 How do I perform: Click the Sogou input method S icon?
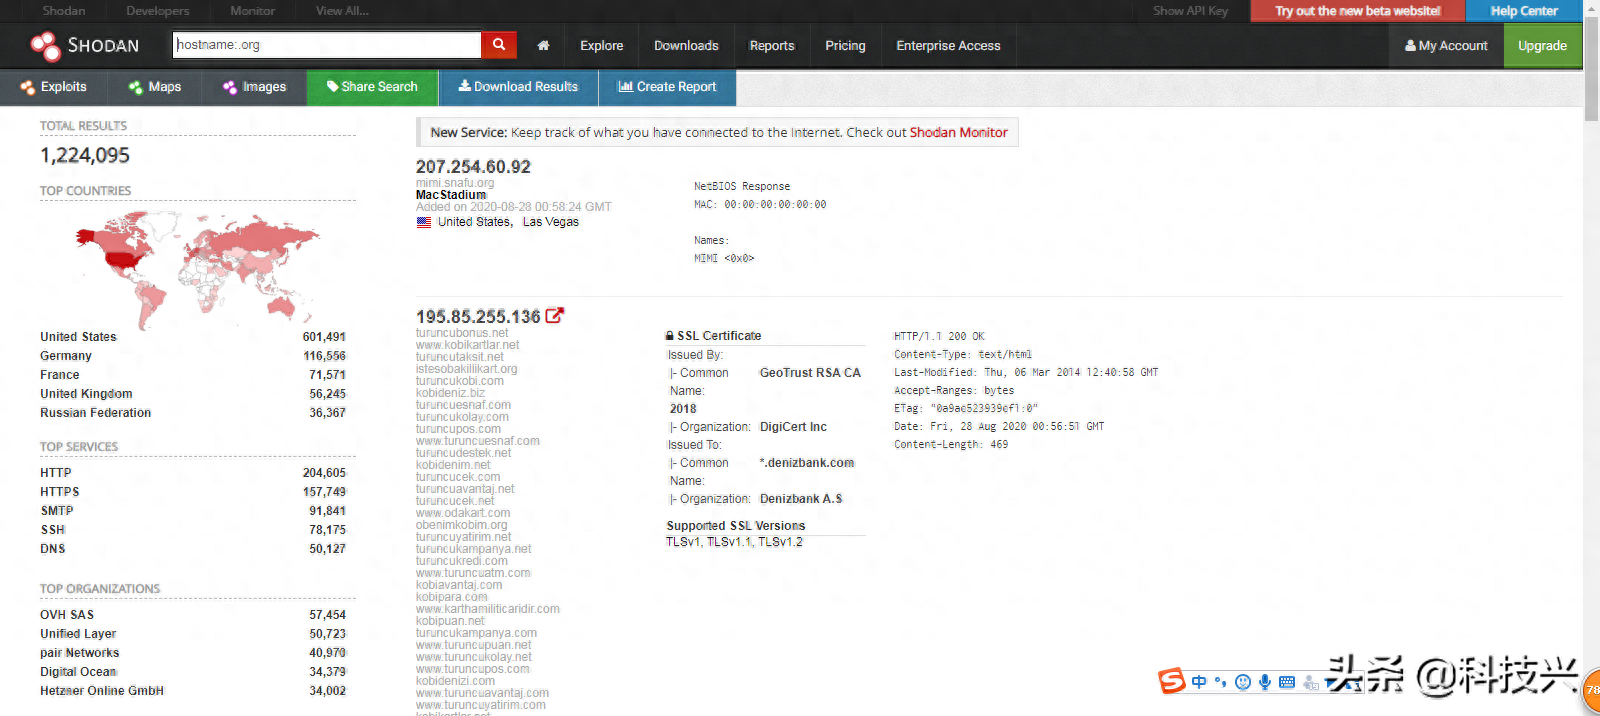point(1171,681)
